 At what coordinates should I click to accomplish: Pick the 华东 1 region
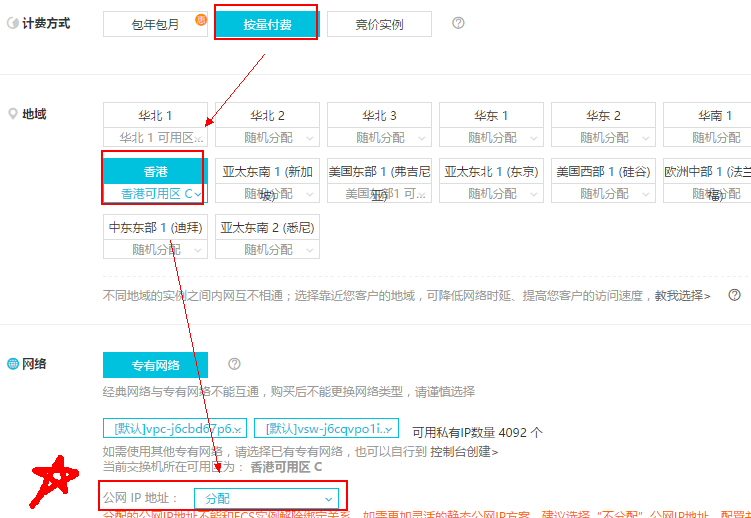[x=491, y=116]
